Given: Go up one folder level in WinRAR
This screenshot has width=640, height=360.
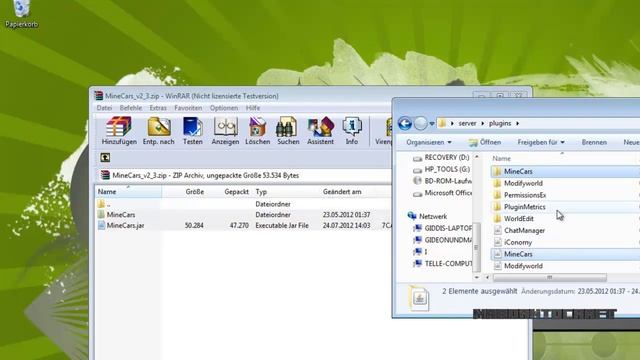Looking at the screenshot, I should (105, 158).
